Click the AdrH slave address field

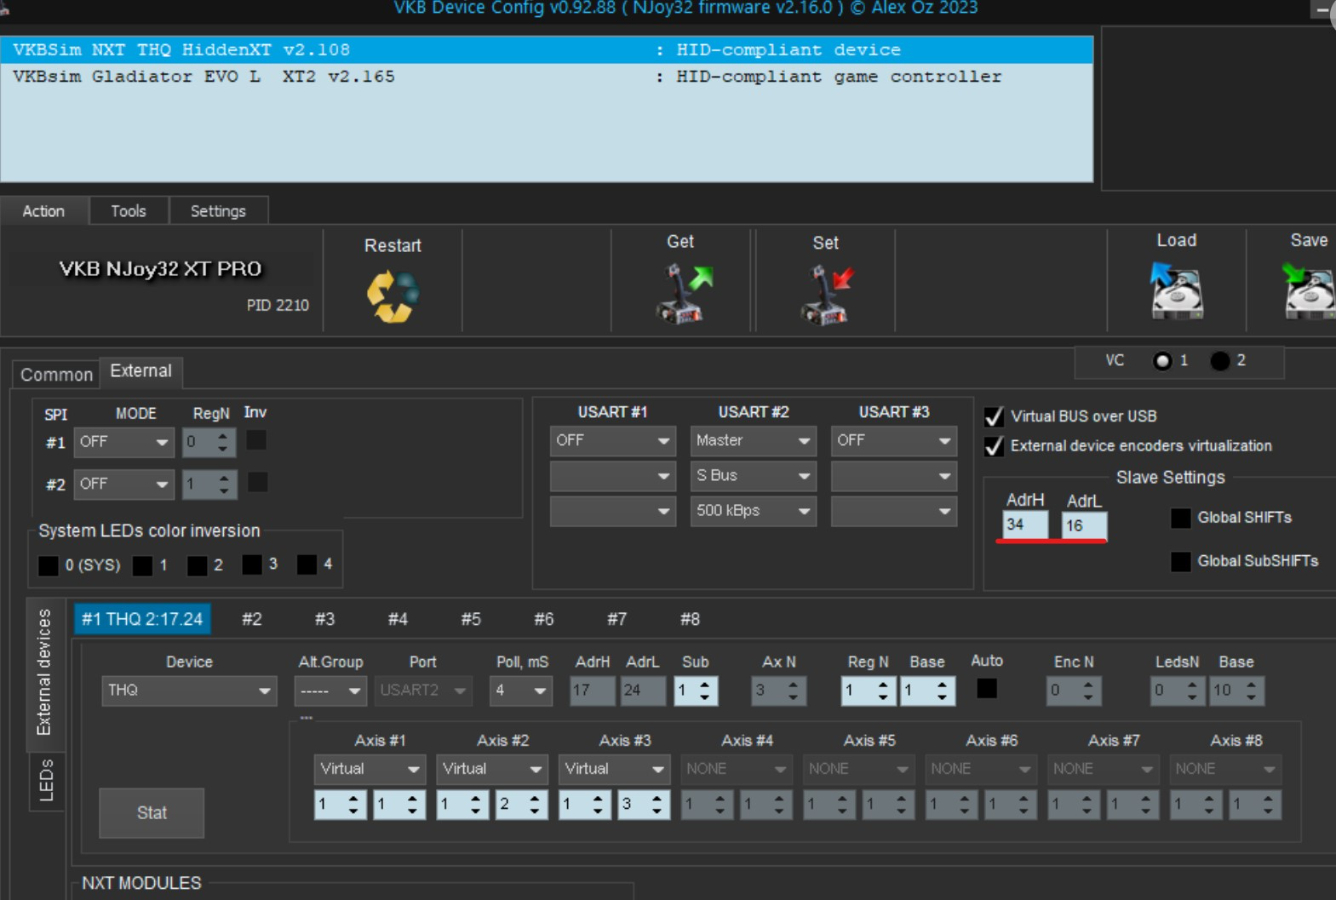pos(1024,525)
